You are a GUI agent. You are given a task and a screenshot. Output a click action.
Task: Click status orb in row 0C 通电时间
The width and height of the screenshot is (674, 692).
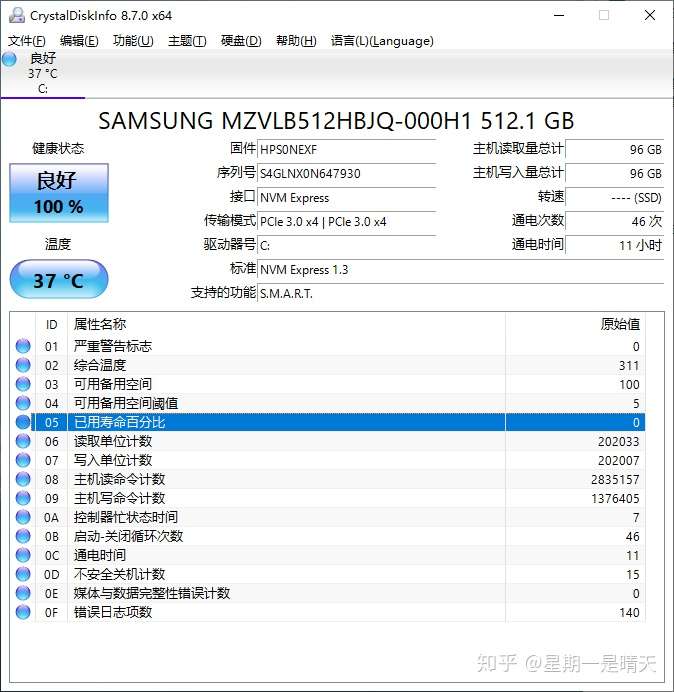[x=23, y=555]
